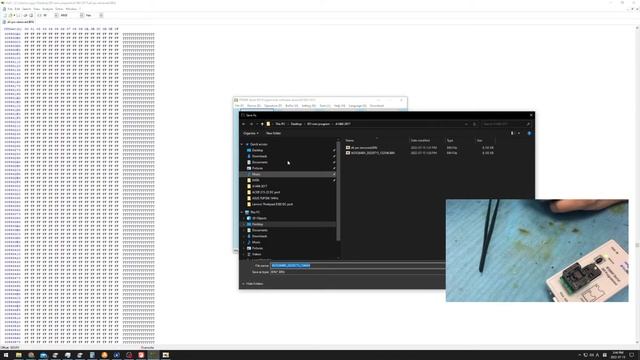
Task: Expand Desktop node under This PC
Action: 244,224
